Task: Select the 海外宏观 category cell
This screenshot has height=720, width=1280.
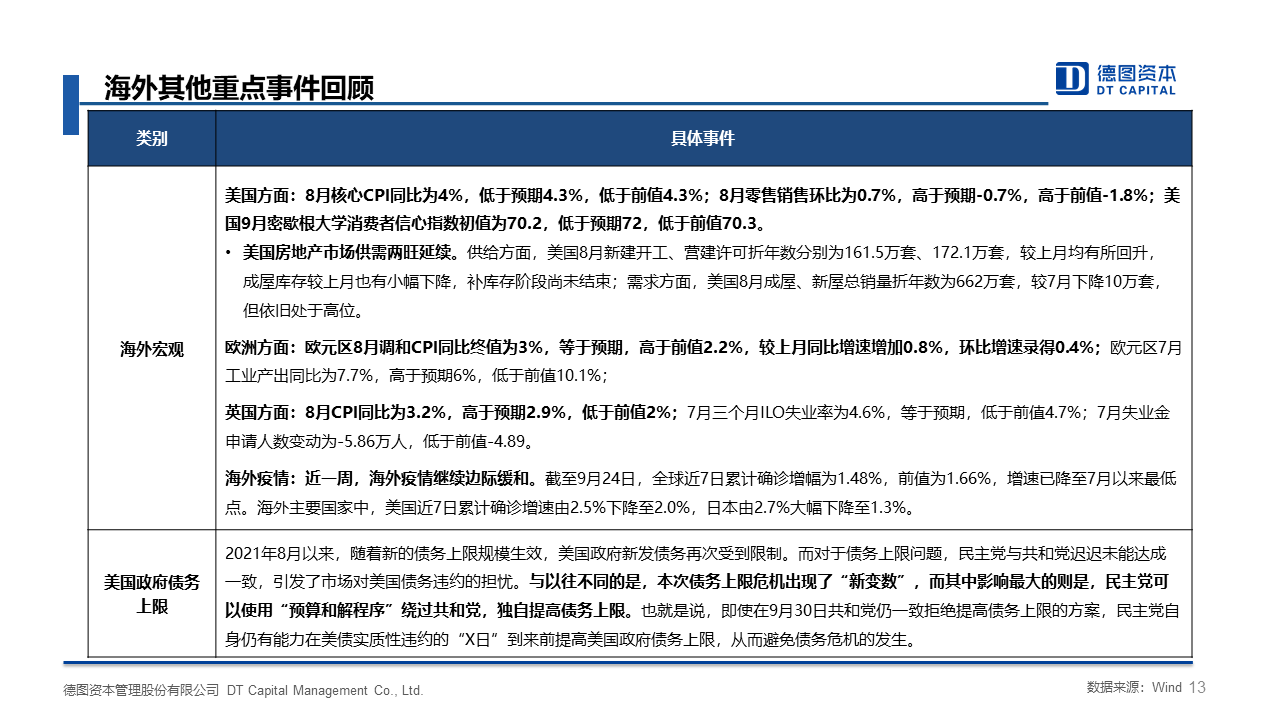Action: (152, 348)
